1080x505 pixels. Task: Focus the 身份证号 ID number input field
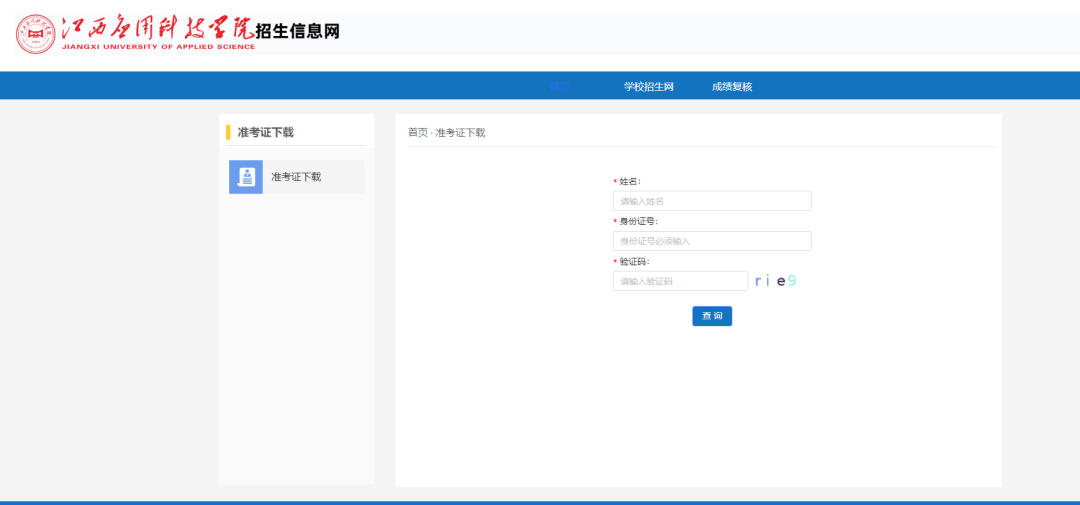(712, 241)
